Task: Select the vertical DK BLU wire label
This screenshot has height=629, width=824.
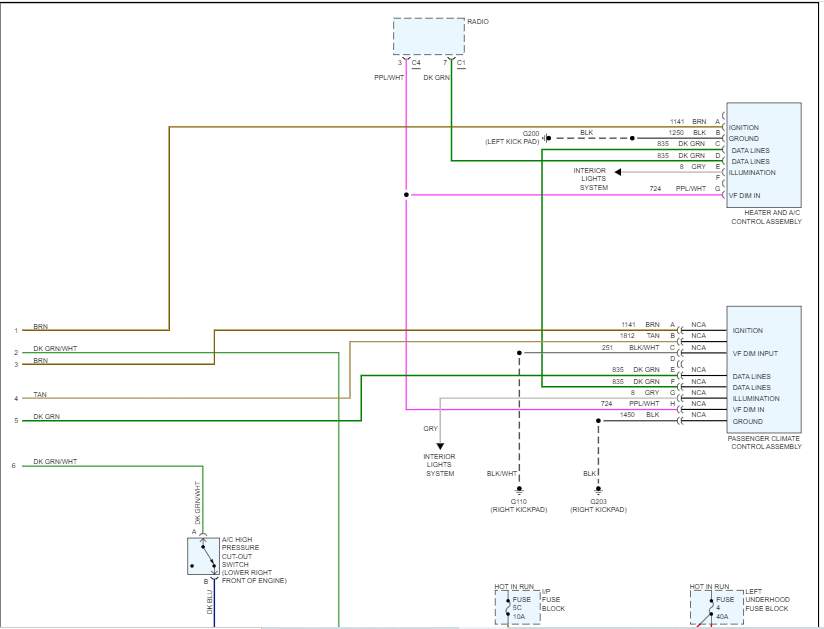Action: pyautogui.click(x=209, y=602)
